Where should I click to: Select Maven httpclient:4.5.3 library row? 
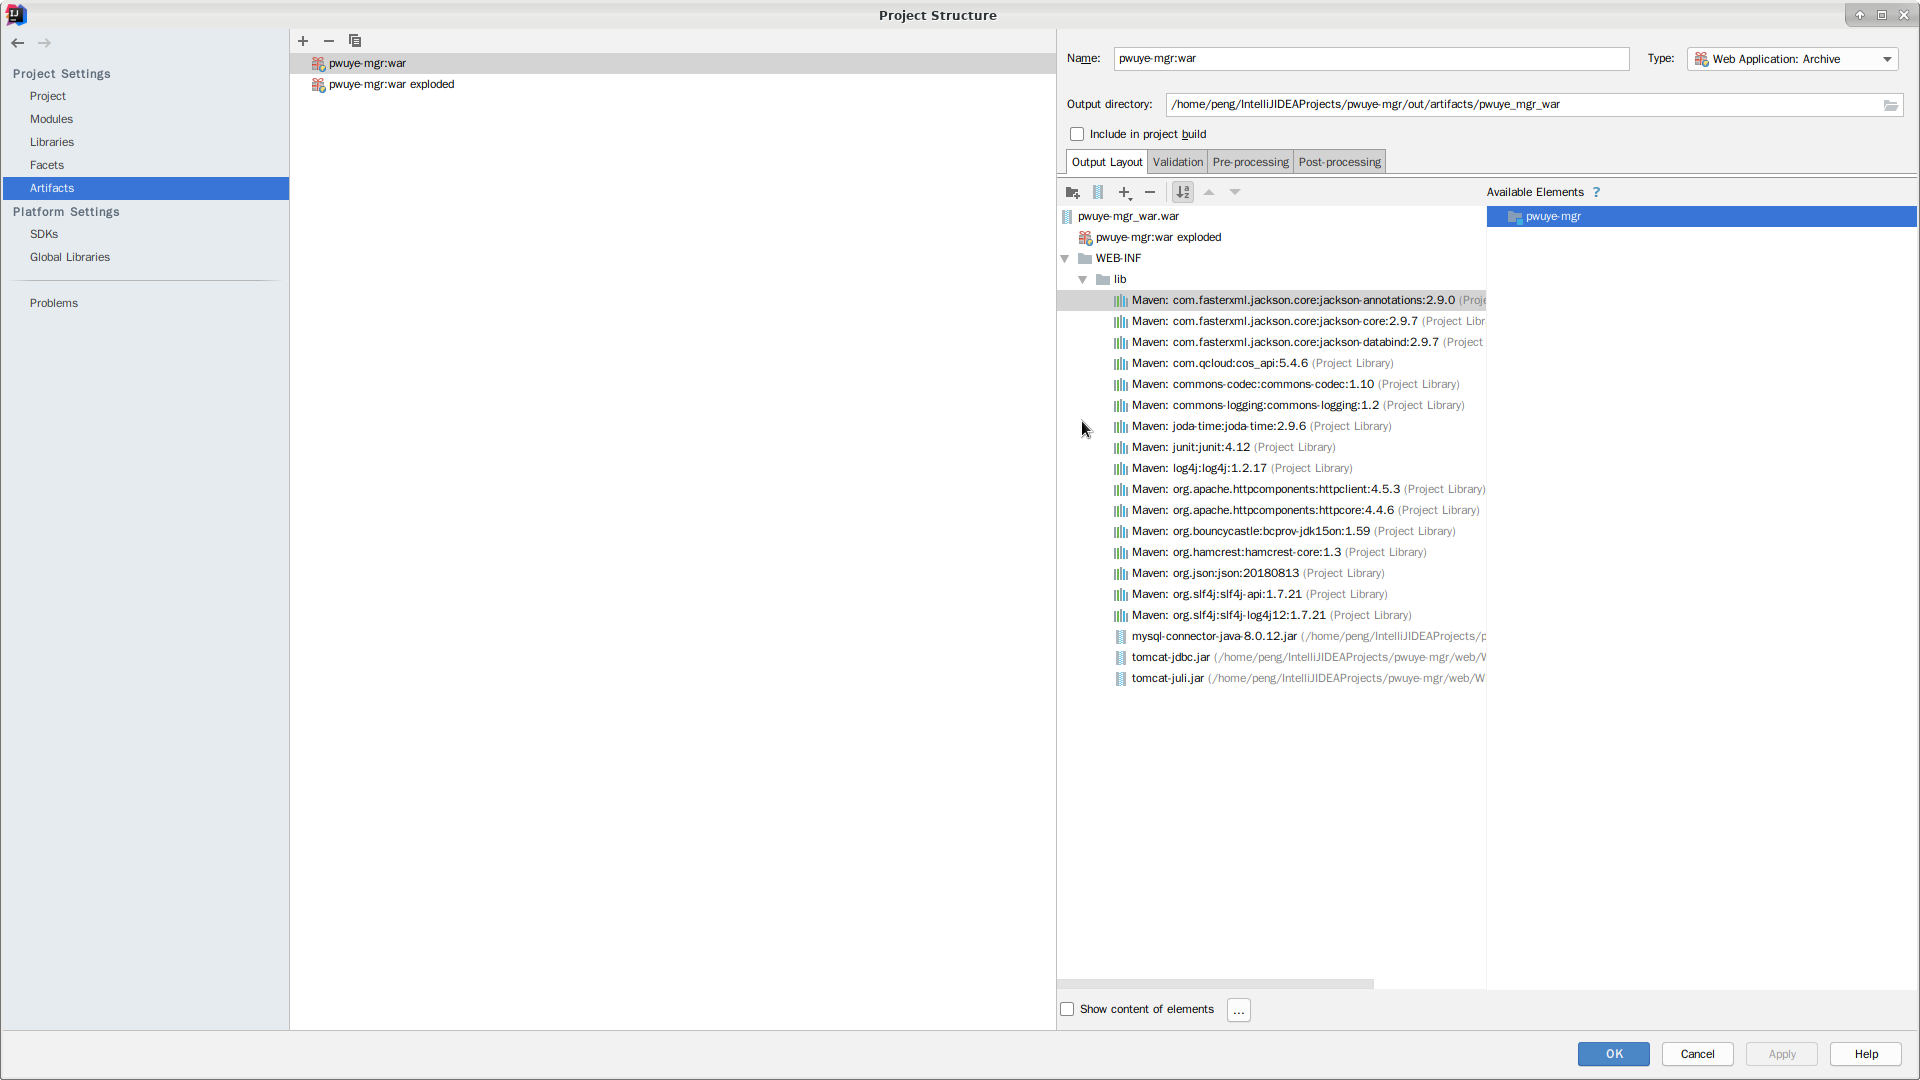click(x=1271, y=489)
